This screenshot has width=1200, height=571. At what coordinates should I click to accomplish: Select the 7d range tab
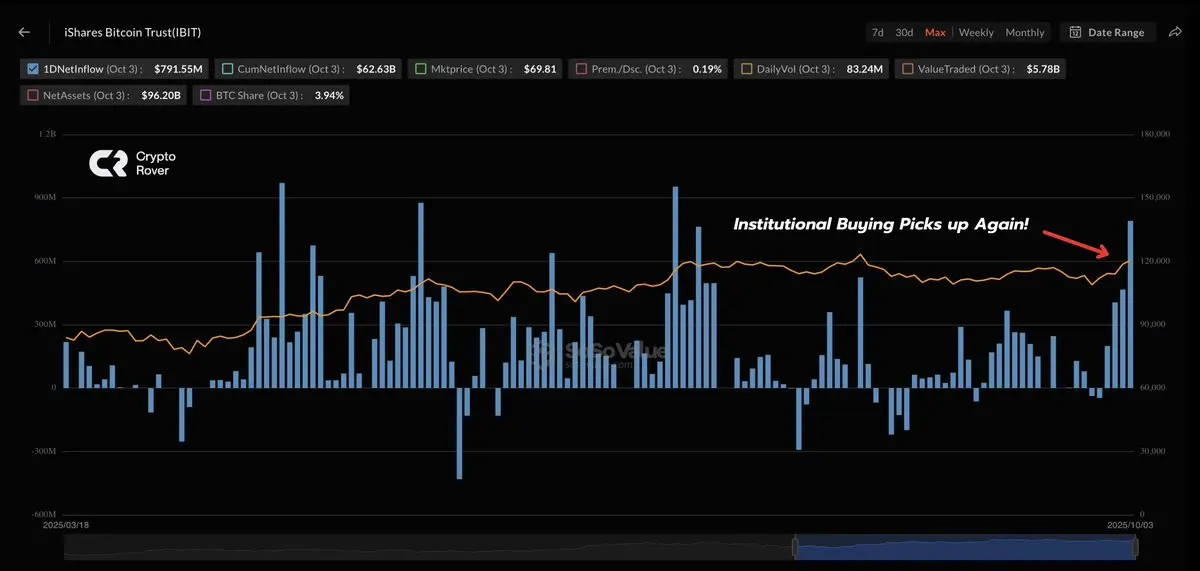[x=877, y=32]
